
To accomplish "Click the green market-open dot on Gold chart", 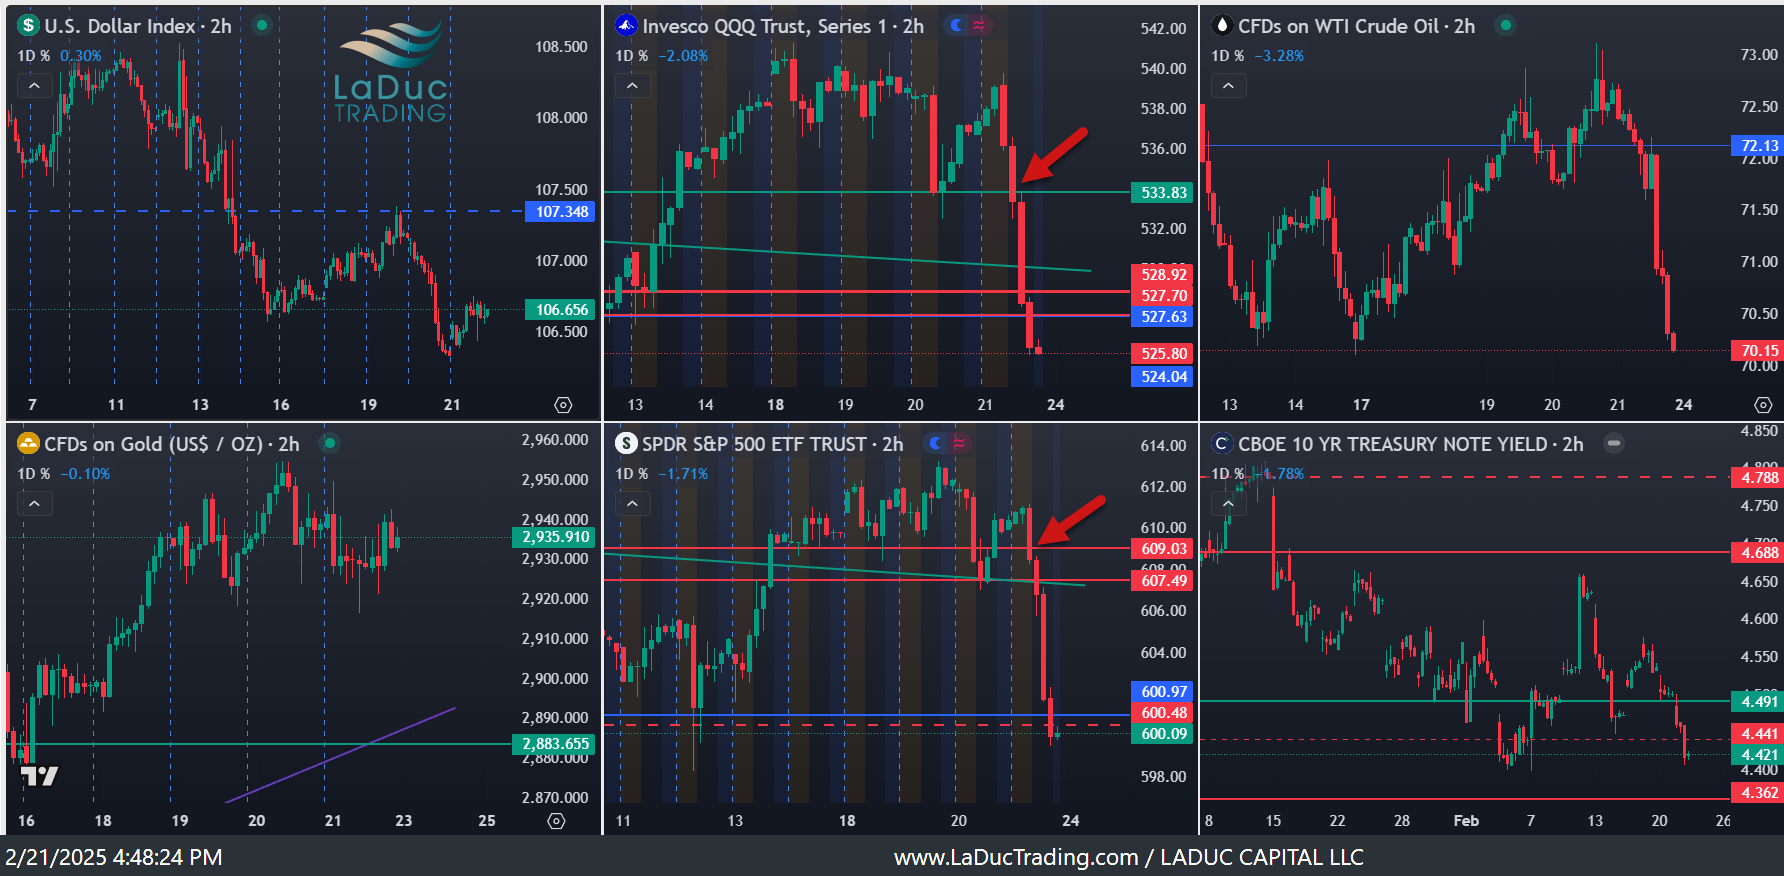I will coord(330,443).
